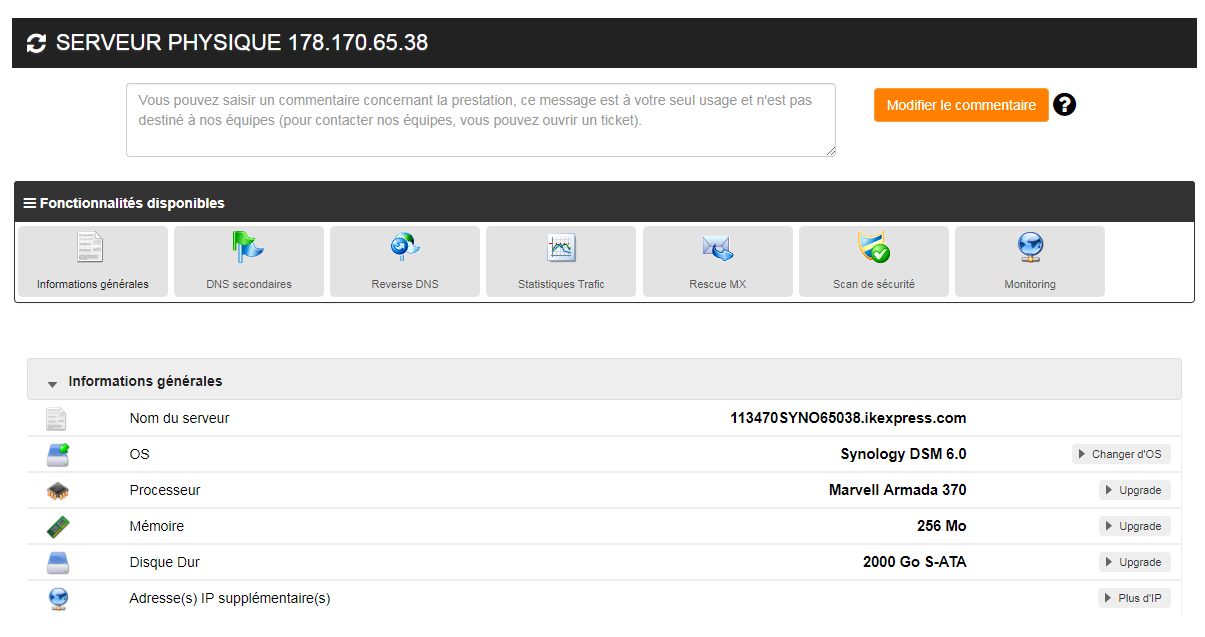Click Upgrade button for Mémoire

coord(1134,526)
